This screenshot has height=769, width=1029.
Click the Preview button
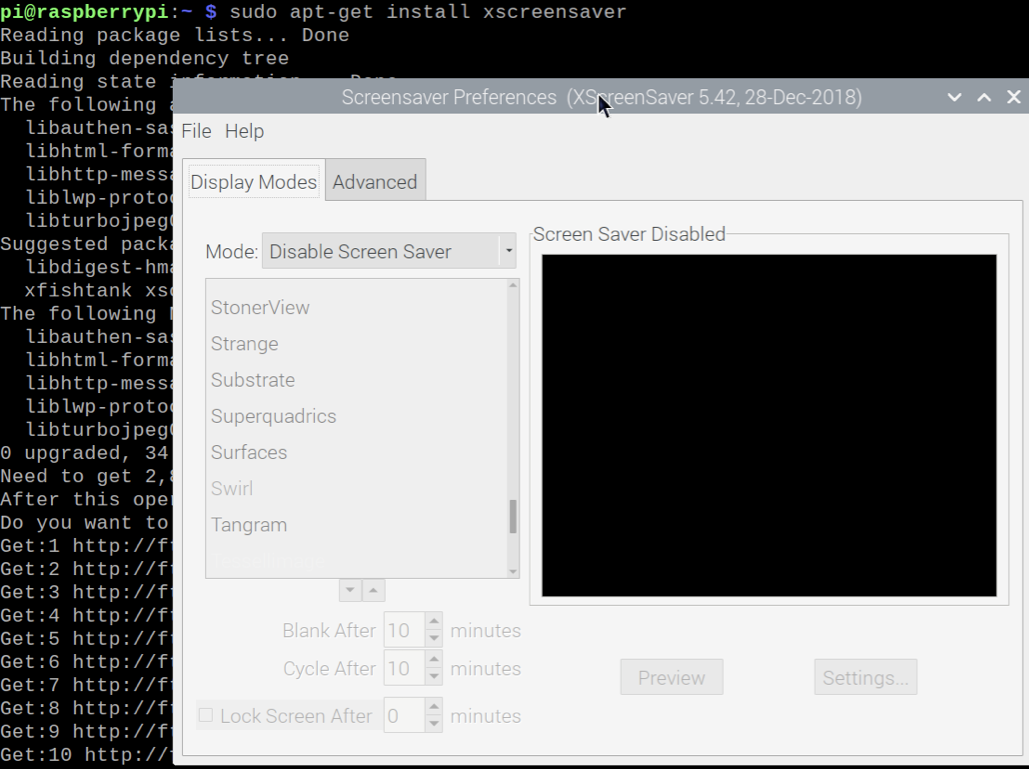[671, 677]
